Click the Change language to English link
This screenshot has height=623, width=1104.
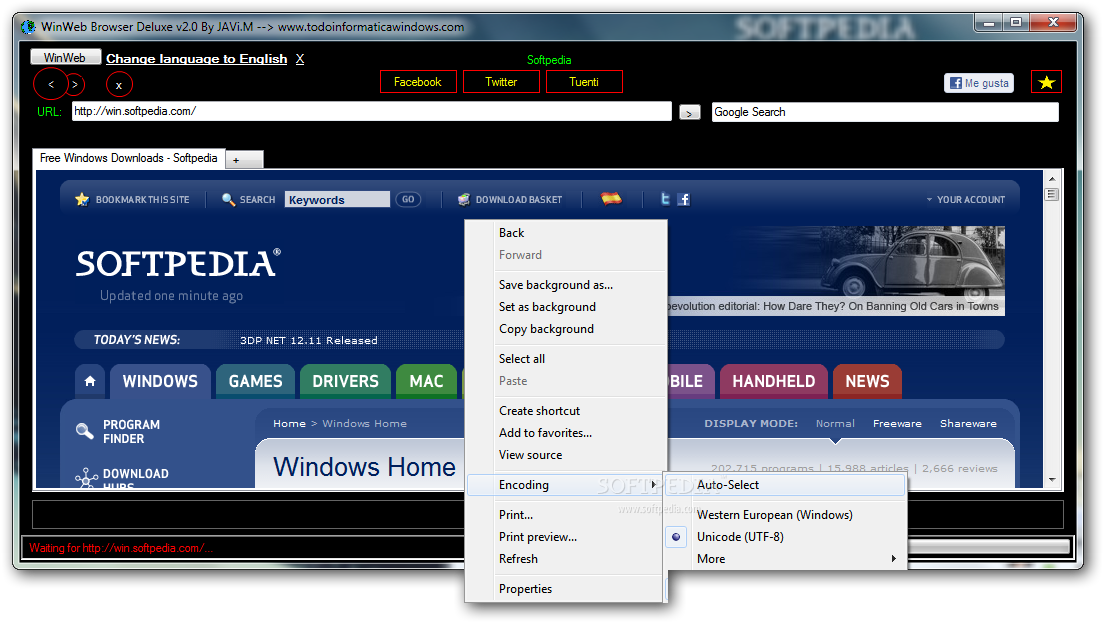click(x=196, y=58)
